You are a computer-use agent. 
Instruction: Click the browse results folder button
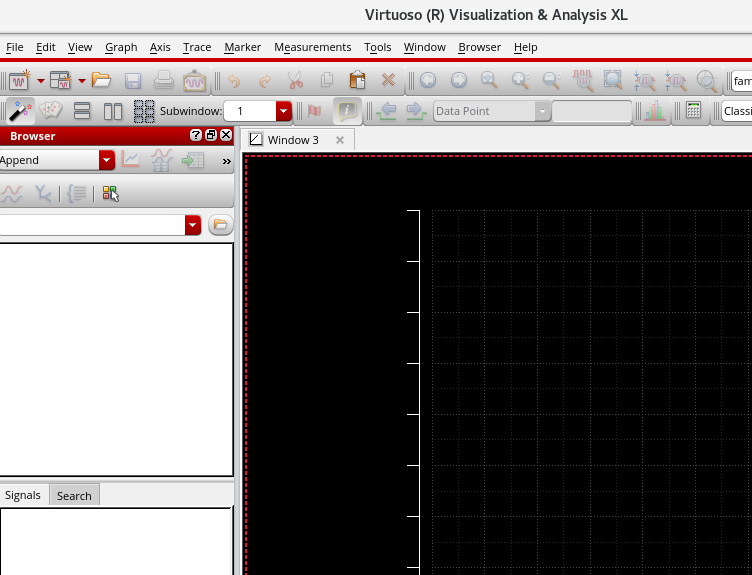point(219,225)
